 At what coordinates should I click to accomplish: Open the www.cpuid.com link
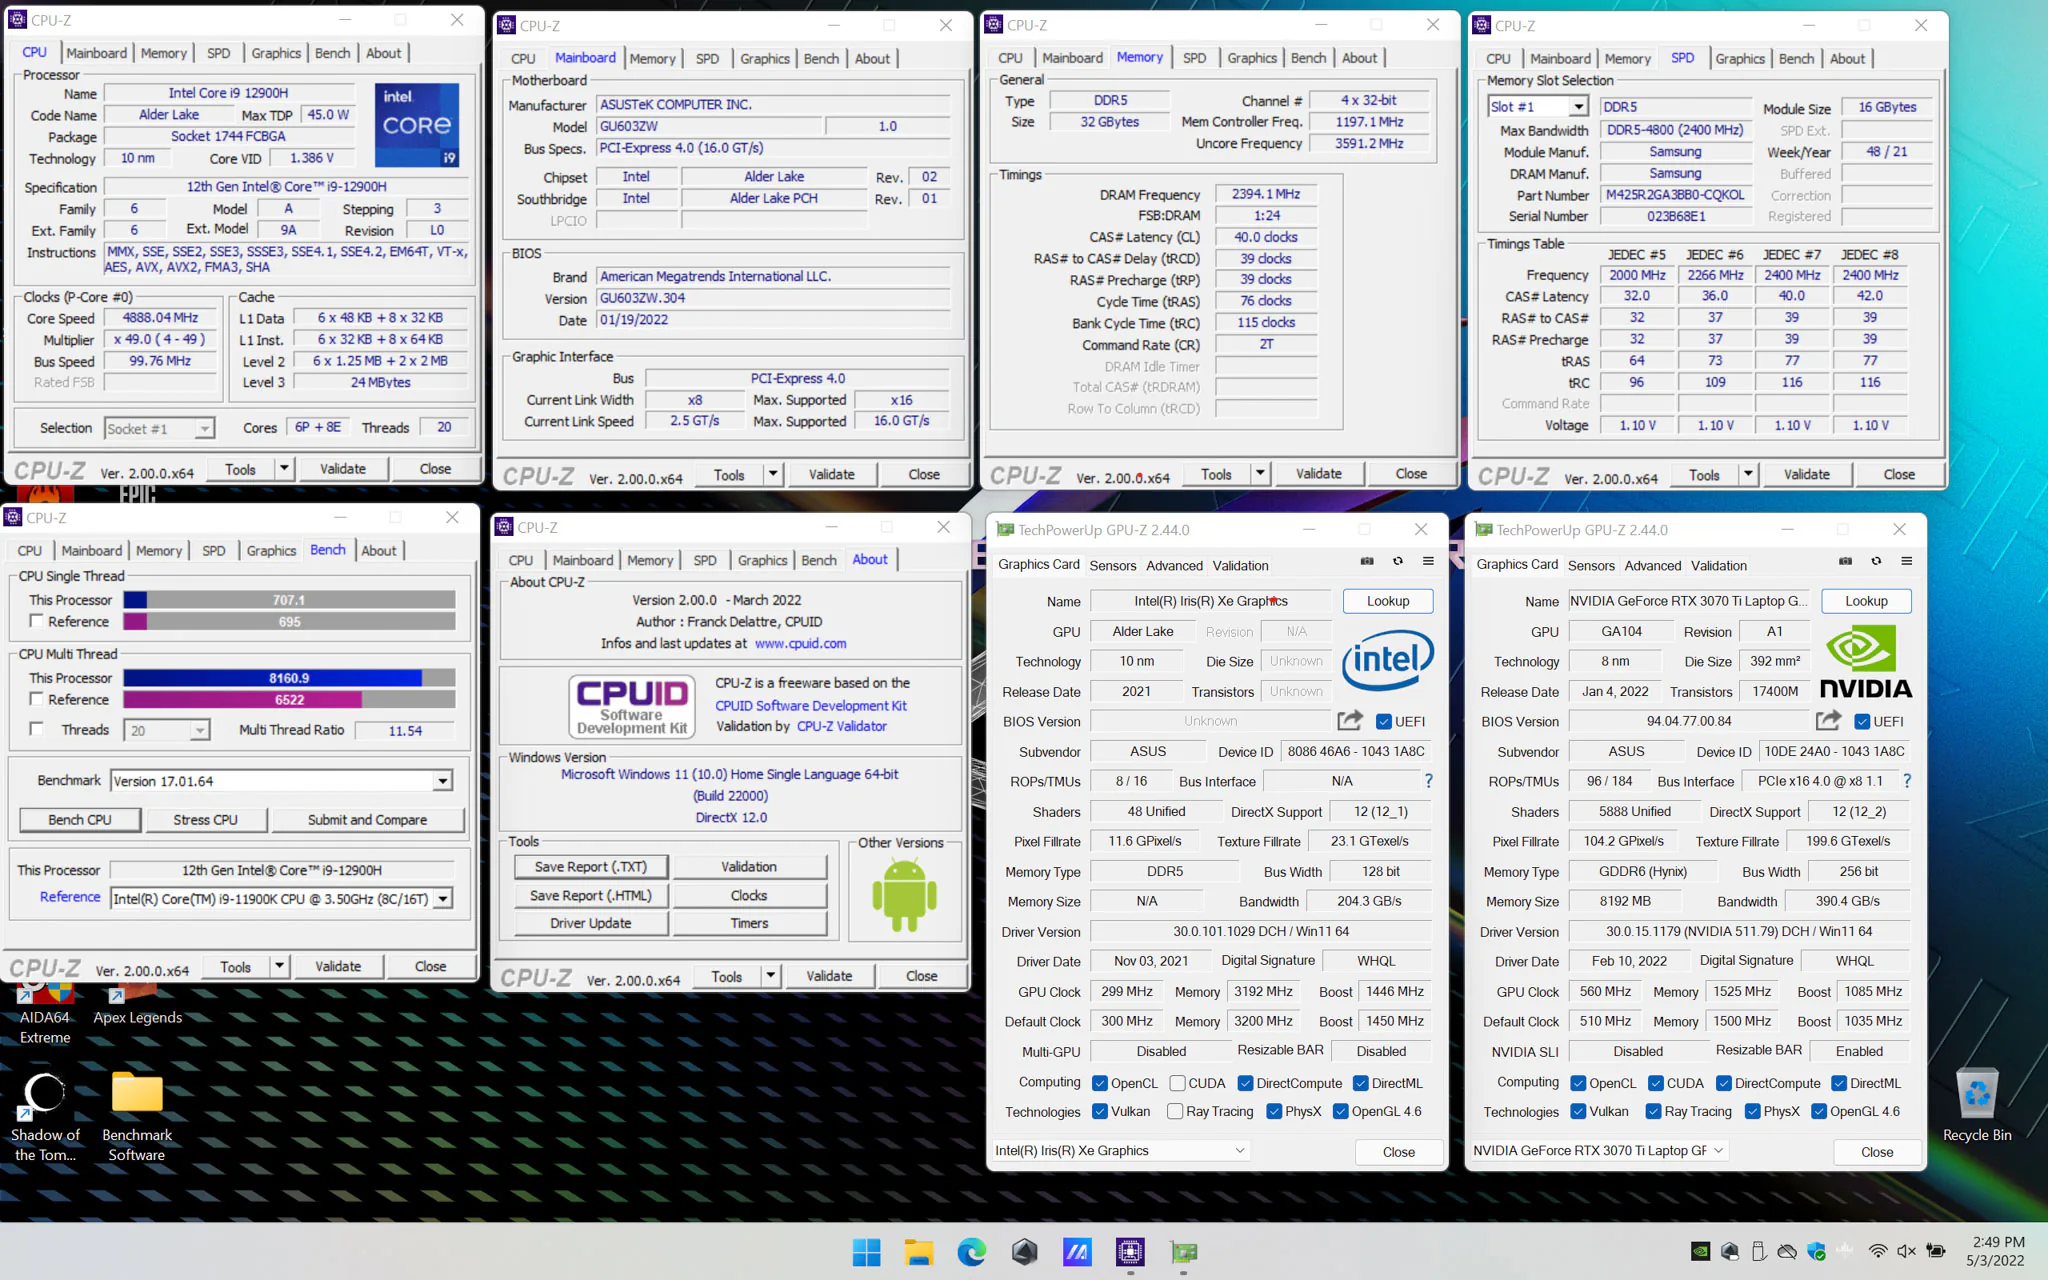800,643
